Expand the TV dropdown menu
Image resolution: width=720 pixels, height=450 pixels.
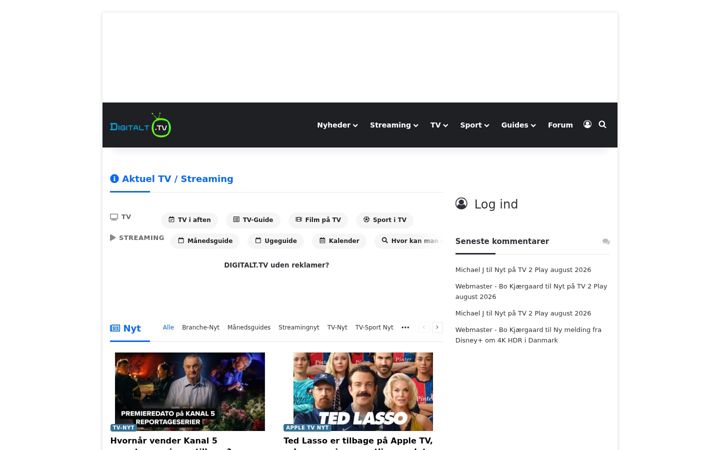(439, 125)
